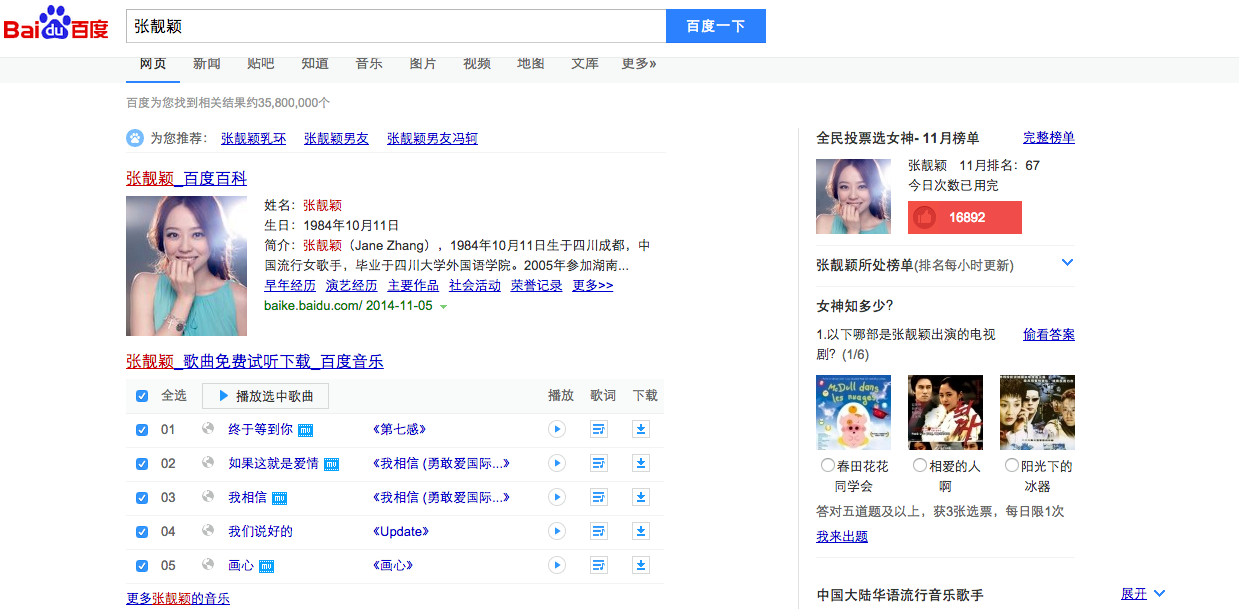Select answer 相爱的人啊
The height and width of the screenshot is (609, 1239).
920,466
